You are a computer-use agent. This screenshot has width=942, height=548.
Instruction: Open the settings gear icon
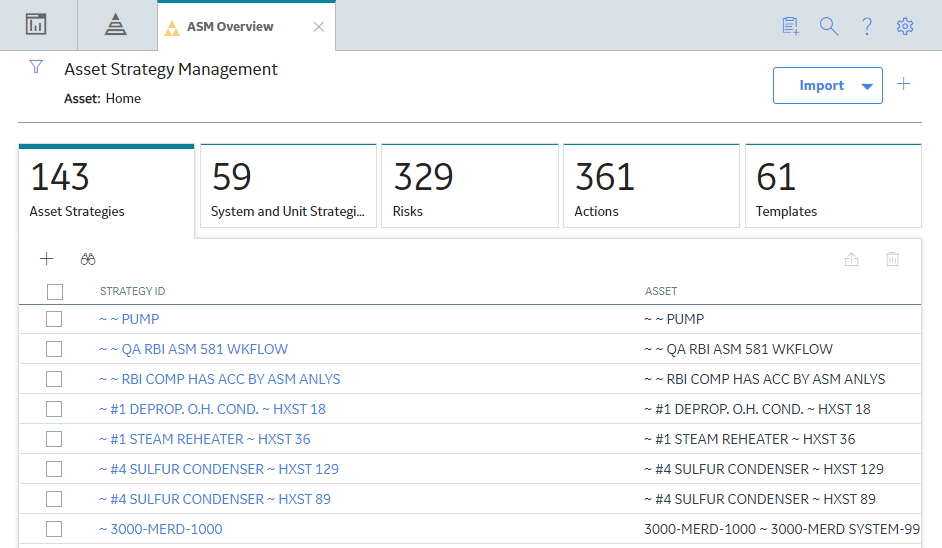click(x=905, y=26)
